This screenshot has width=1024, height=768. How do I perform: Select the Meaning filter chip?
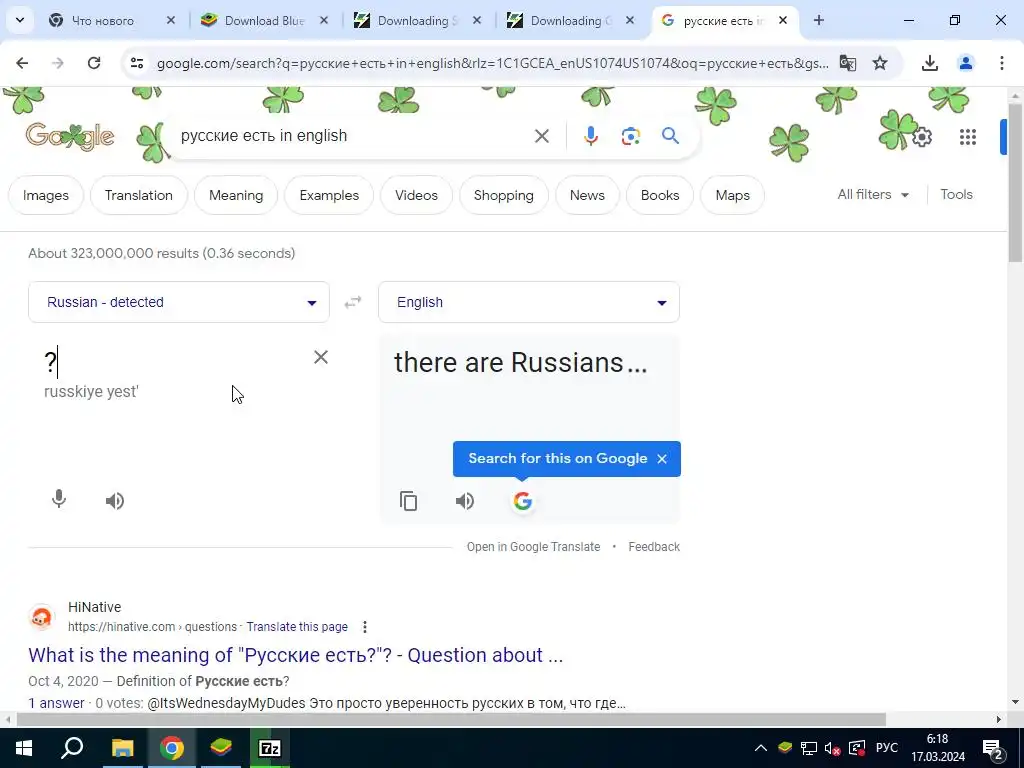click(x=236, y=195)
